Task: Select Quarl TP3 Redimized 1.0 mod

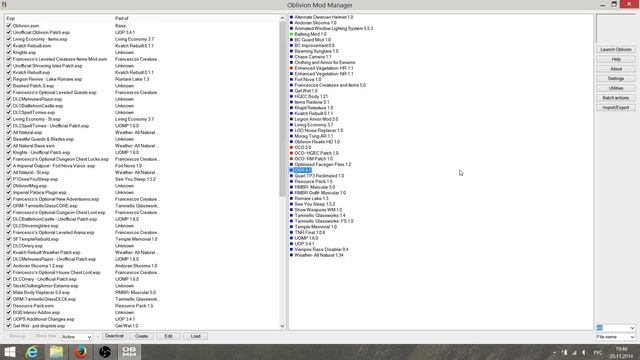Action: click(x=319, y=176)
